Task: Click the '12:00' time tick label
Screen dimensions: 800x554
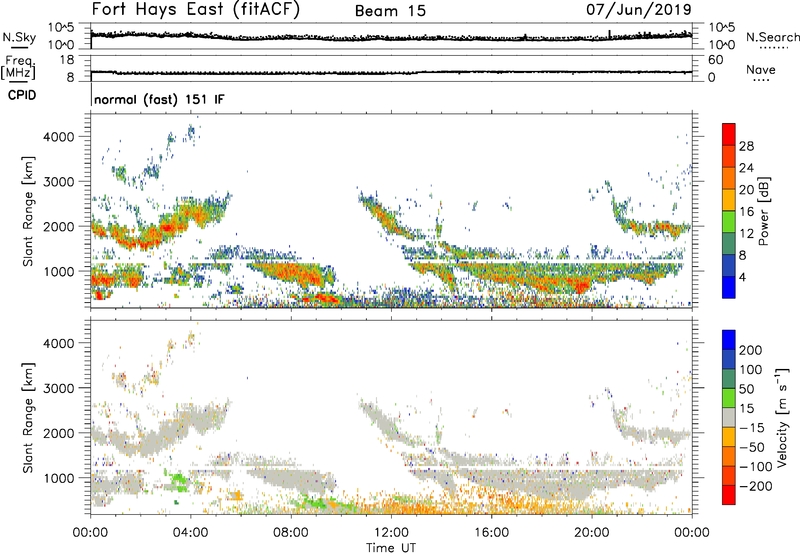Action: point(391,533)
